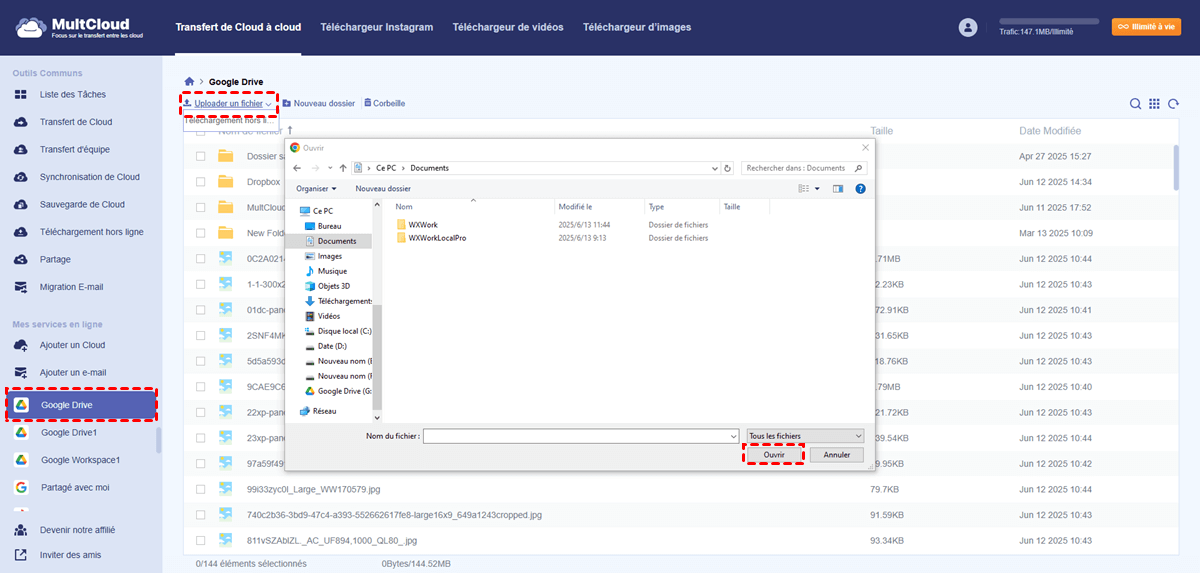Expand the Organiser menu in dialog
Image resolution: width=1200 pixels, height=573 pixels.
click(316, 188)
